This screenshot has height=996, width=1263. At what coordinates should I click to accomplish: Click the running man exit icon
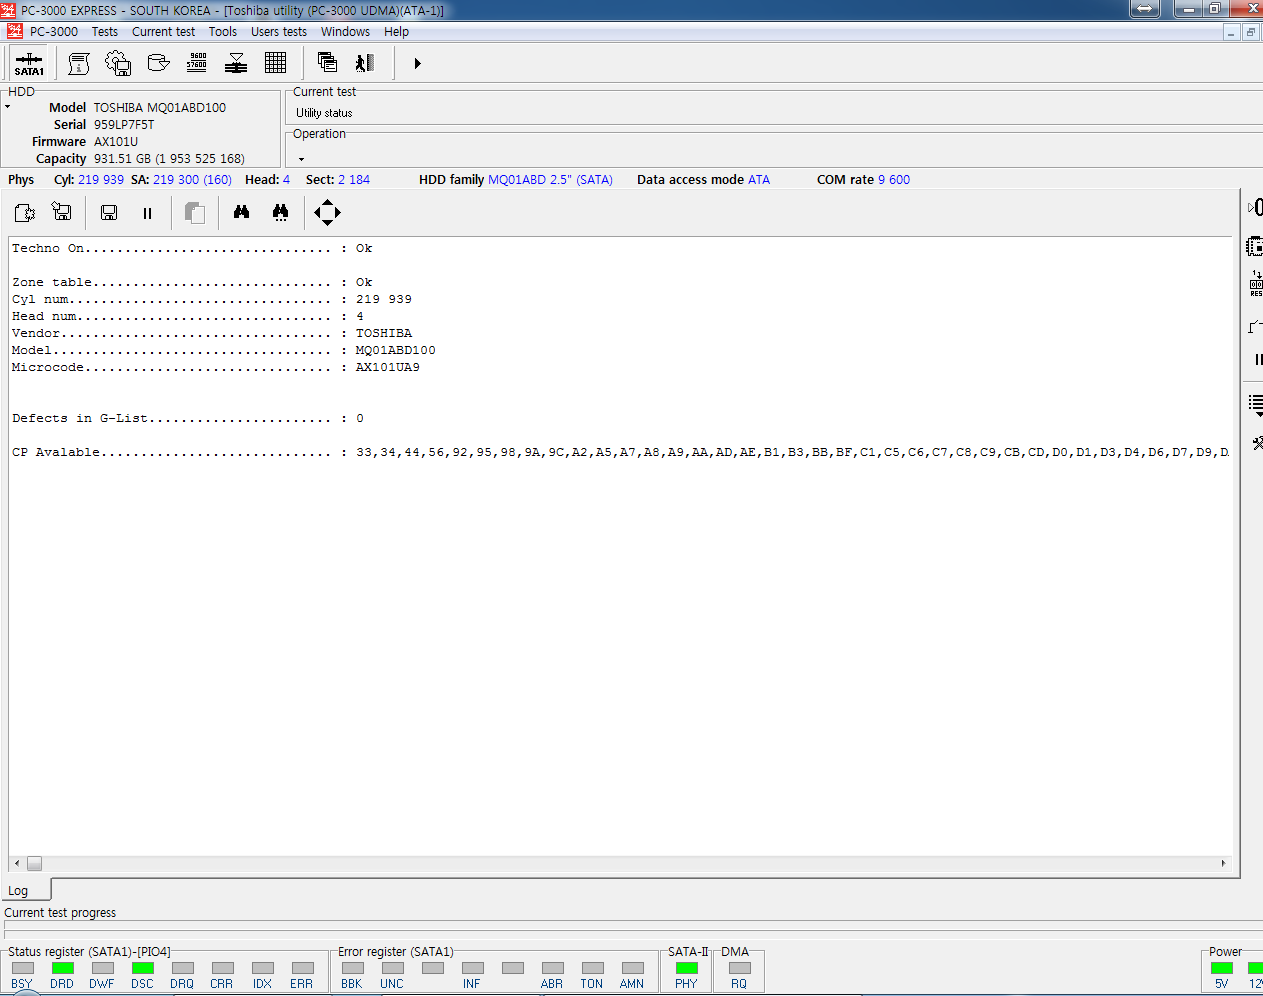[x=365, y=63]
